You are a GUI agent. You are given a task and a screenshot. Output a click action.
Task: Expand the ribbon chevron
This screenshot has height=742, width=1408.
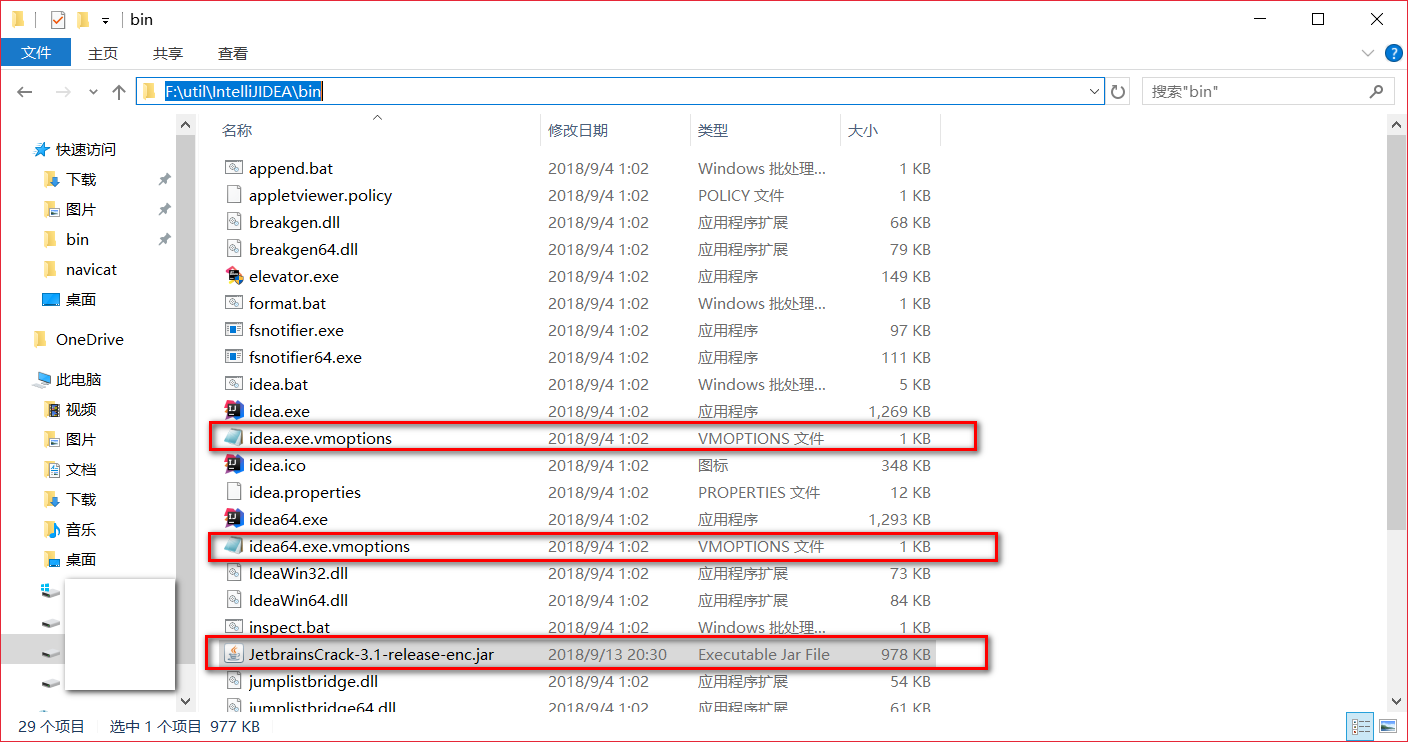coord(1367,53)
